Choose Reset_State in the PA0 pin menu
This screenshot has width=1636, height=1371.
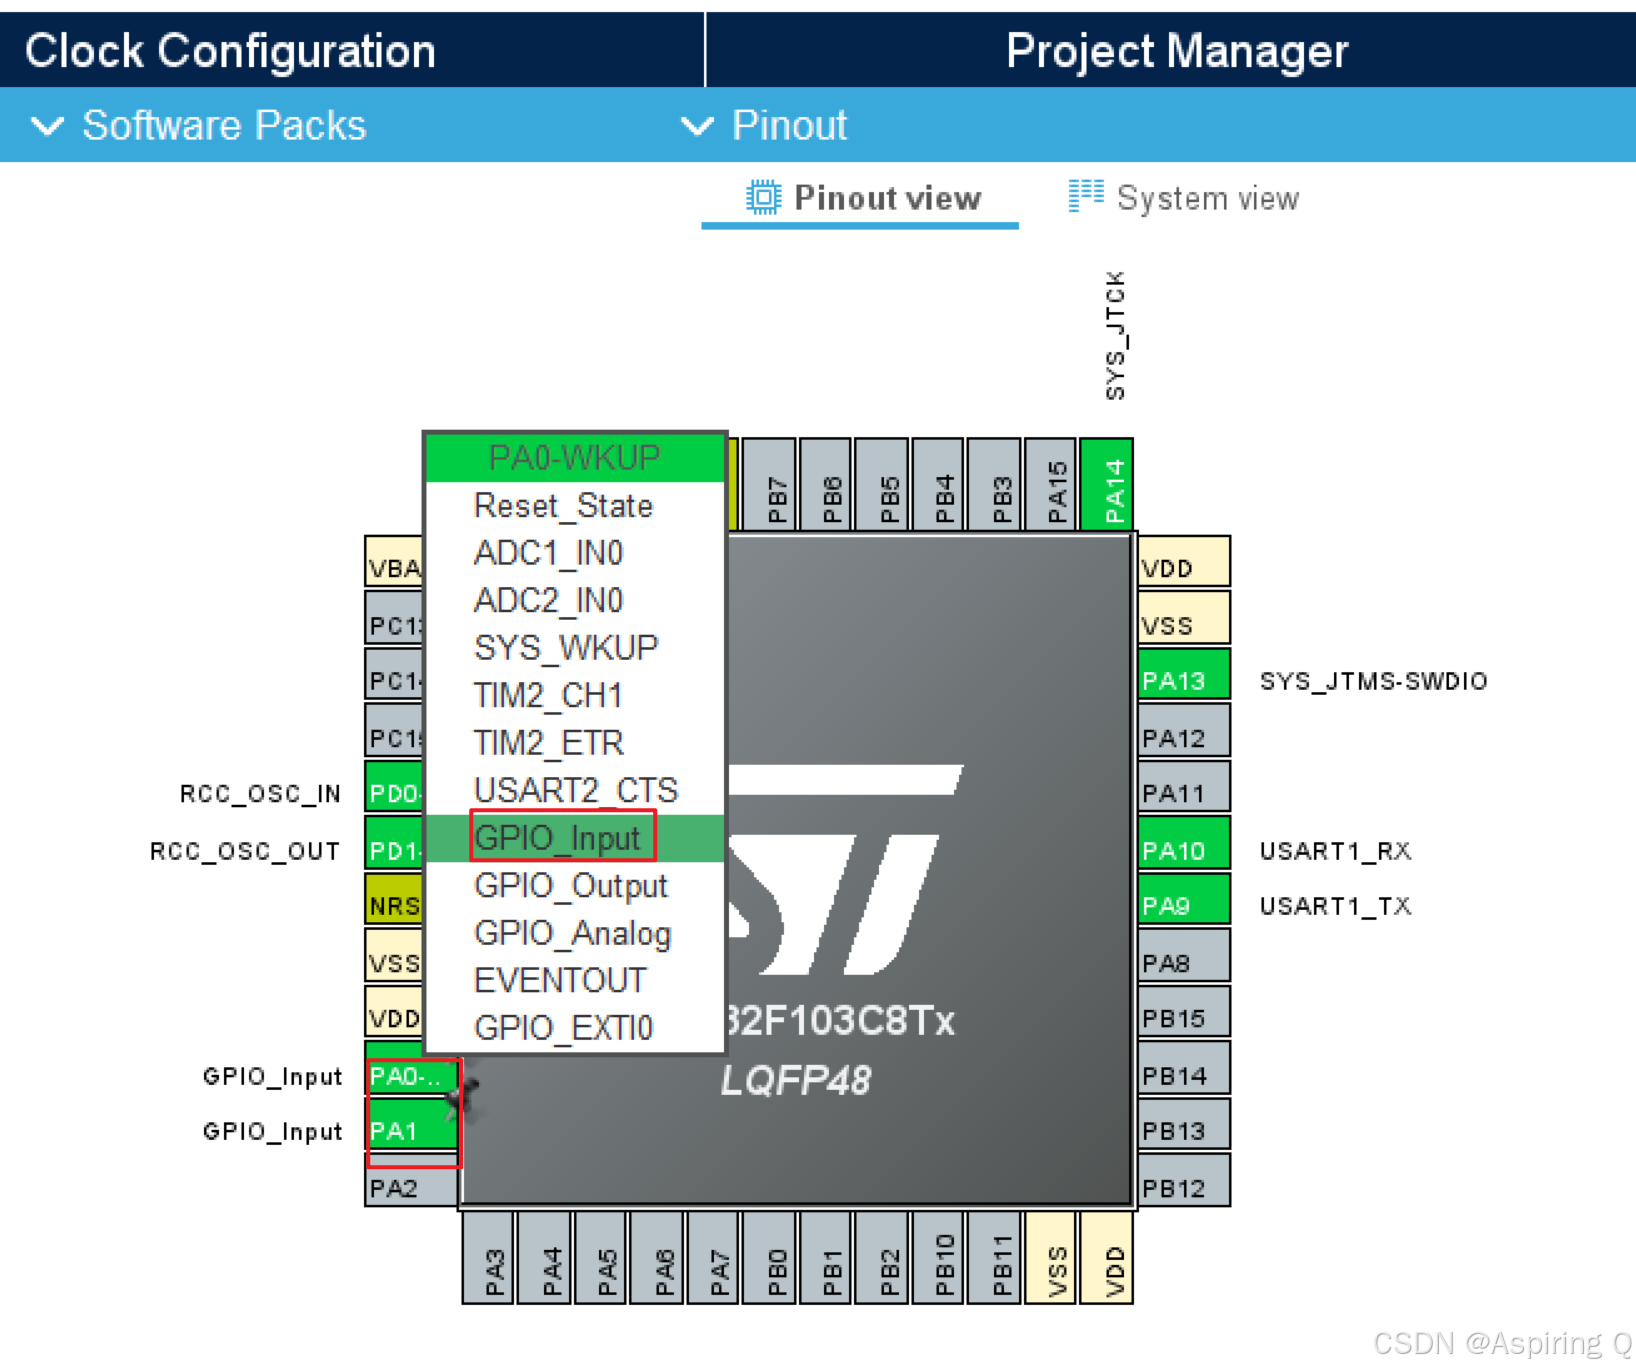click(575, 506)
